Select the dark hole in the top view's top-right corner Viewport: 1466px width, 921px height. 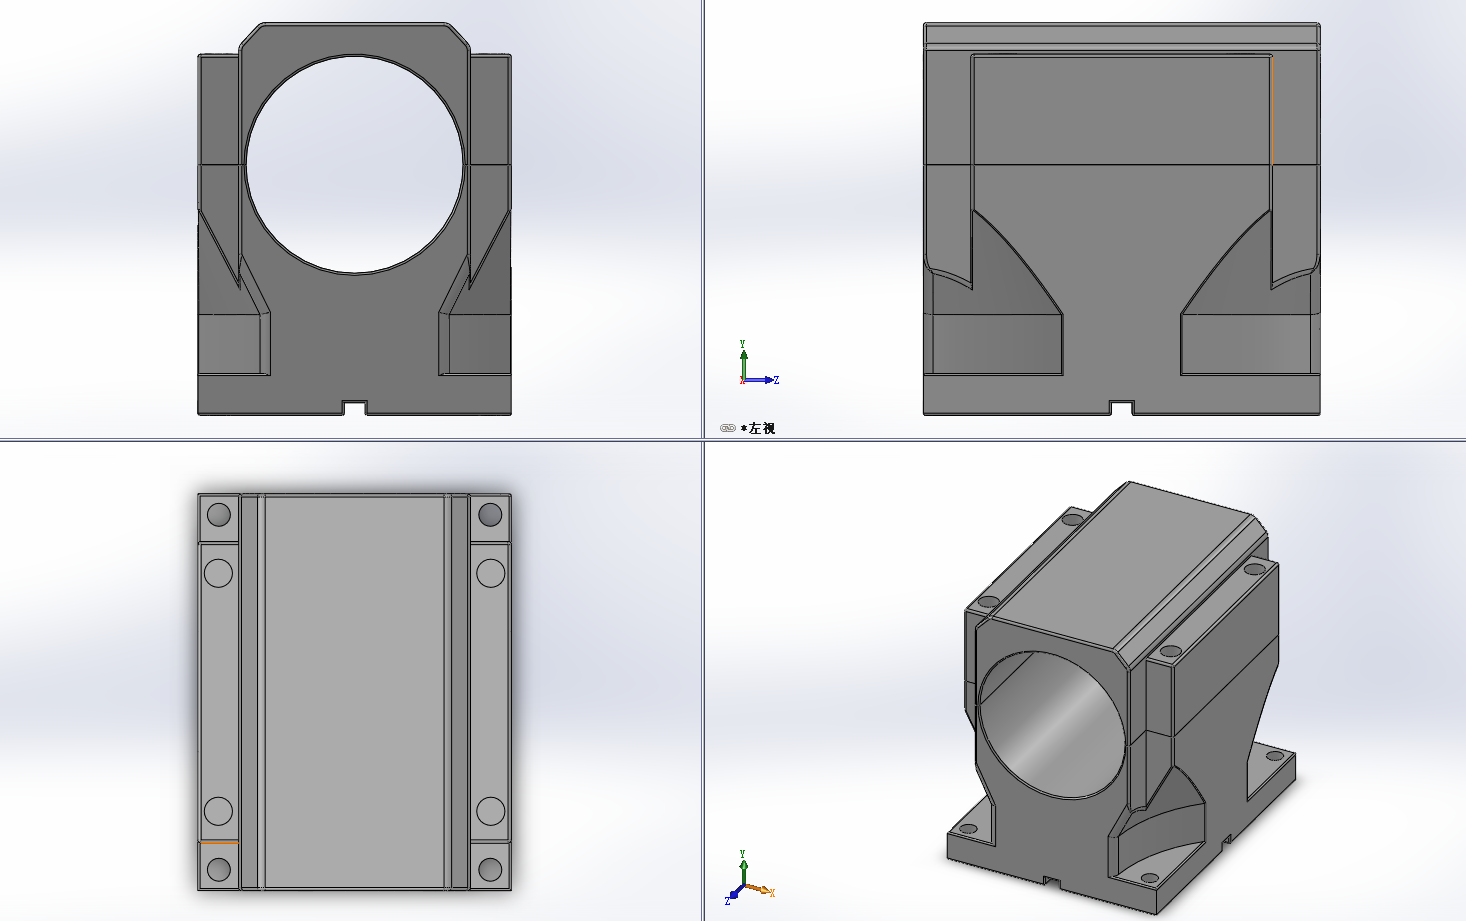[x=490, y=514]
